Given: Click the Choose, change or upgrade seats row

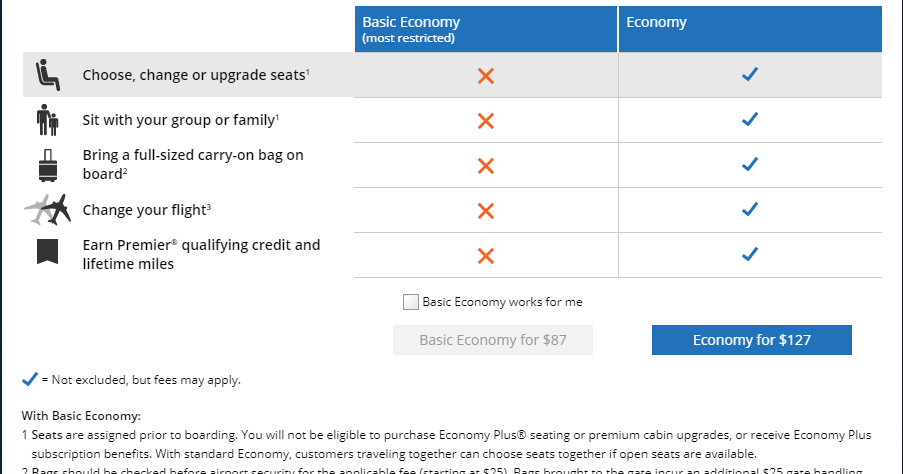Looking at the screenshot, I should 197,75.
